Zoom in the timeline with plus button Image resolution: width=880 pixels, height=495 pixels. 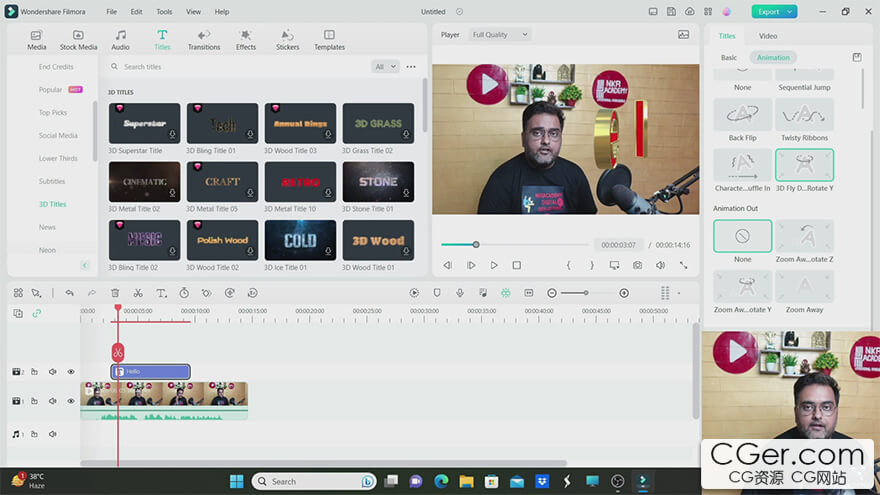click(x=624, y=293)
